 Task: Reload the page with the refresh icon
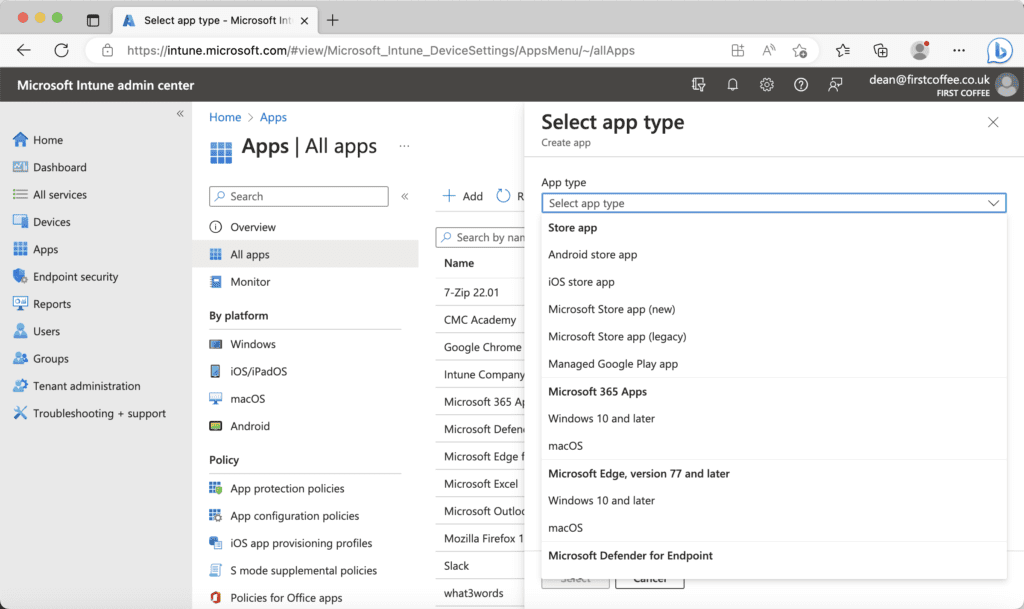(x=61, y=50)
